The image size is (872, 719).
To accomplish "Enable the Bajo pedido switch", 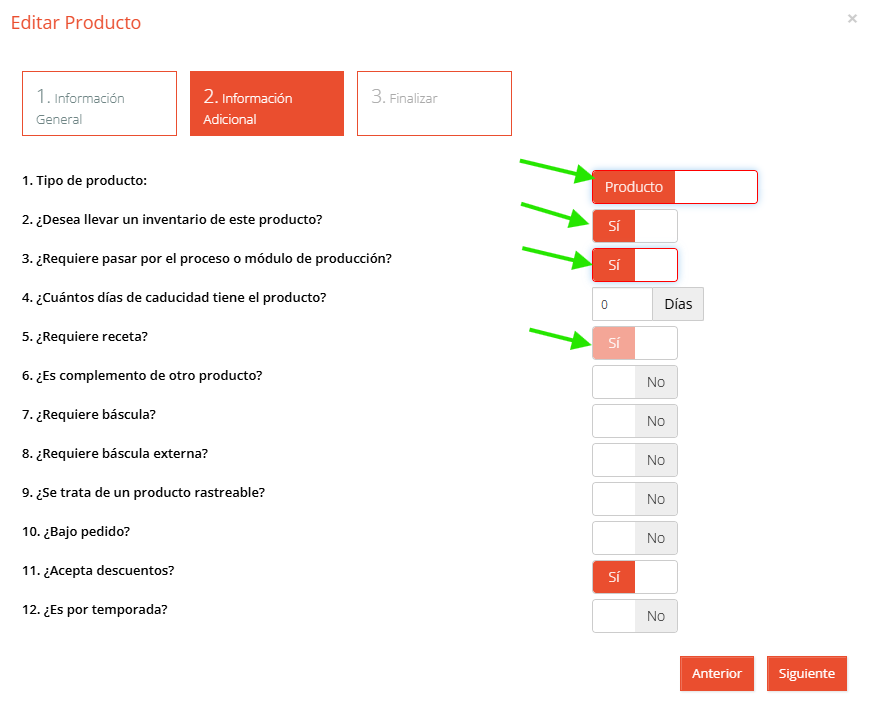I will [635, 538].
